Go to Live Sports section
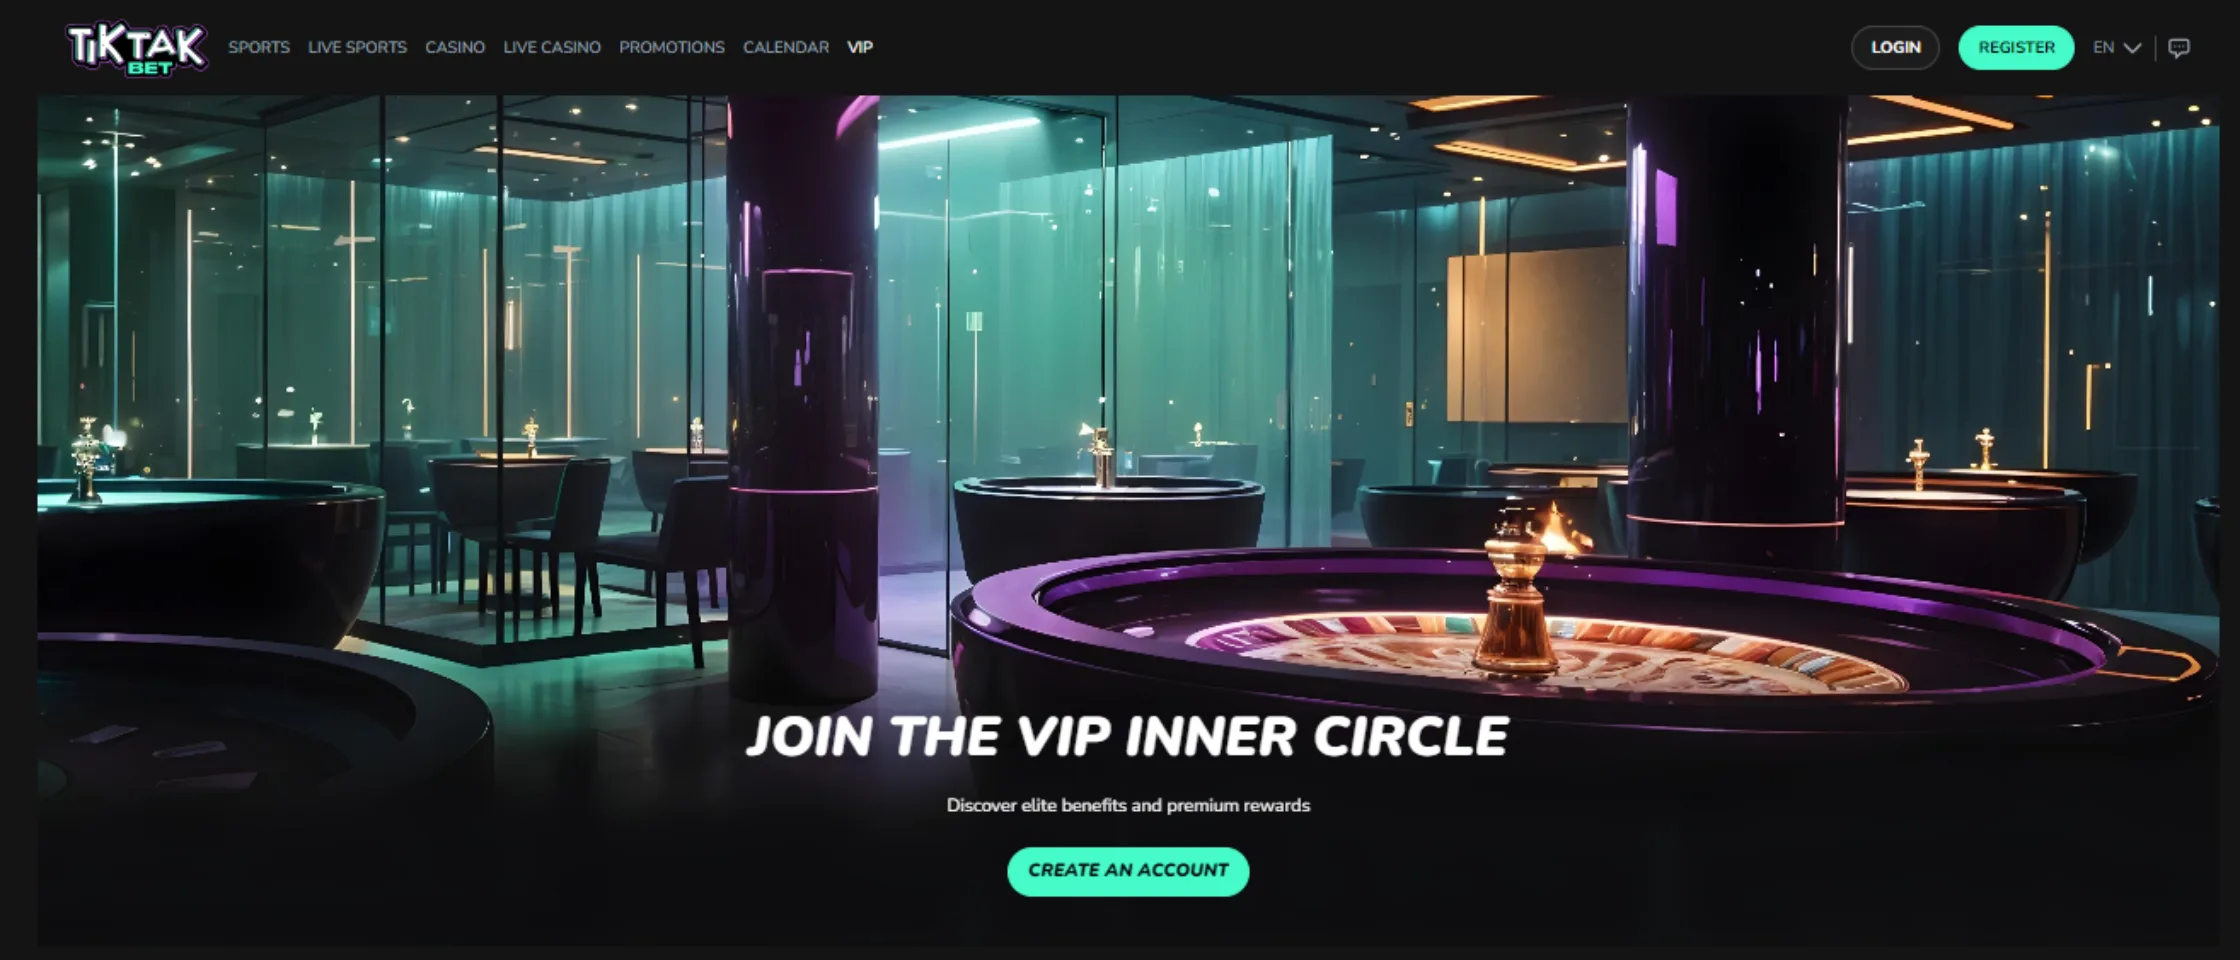The image size is (2240, 960). 357,47
